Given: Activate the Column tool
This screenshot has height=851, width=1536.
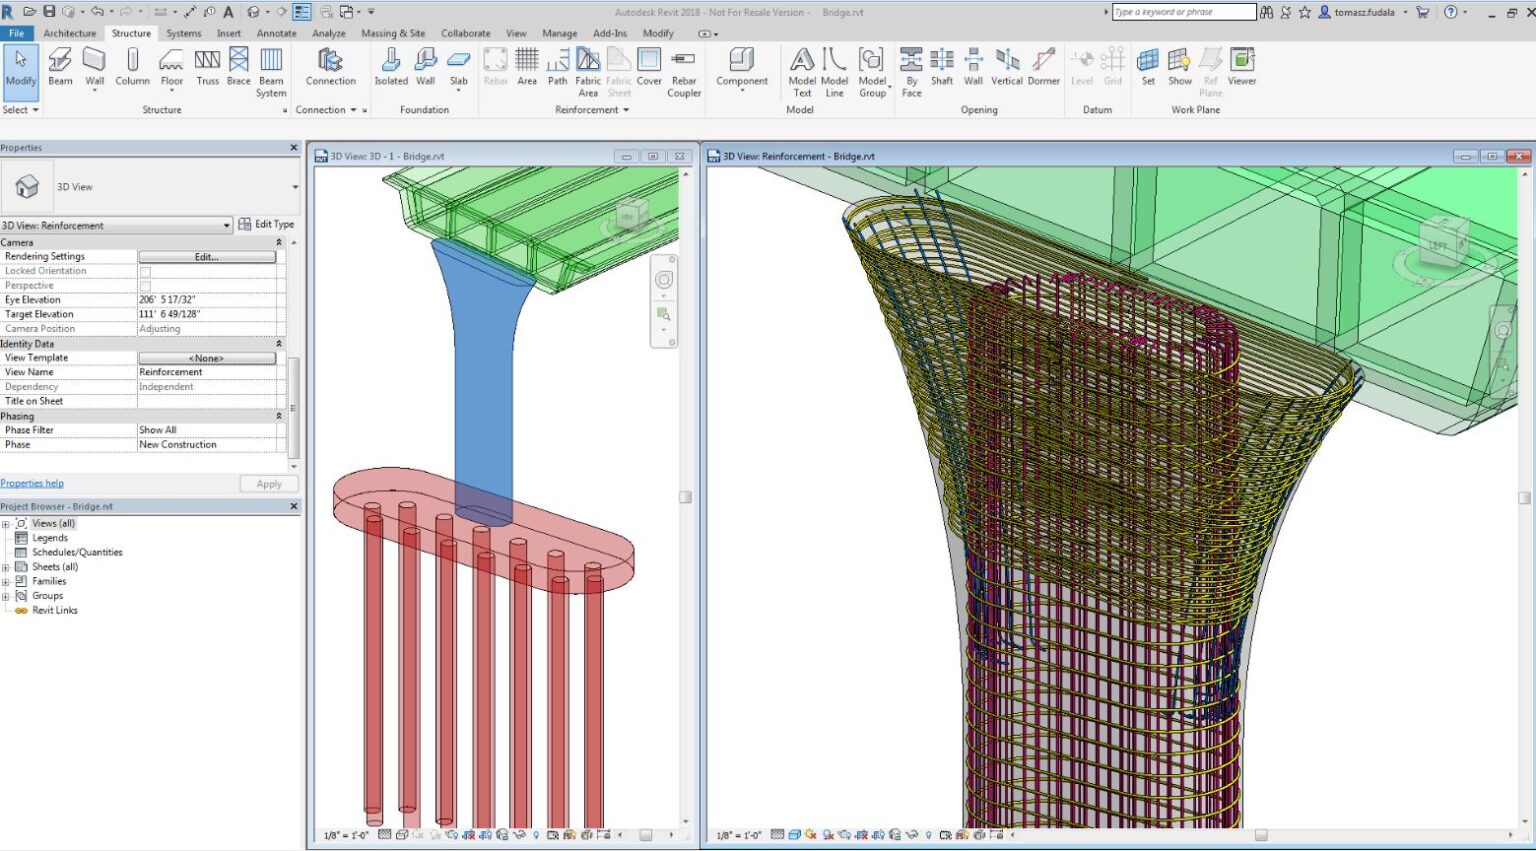Looking at the screenshot, I should coord(131,68).
